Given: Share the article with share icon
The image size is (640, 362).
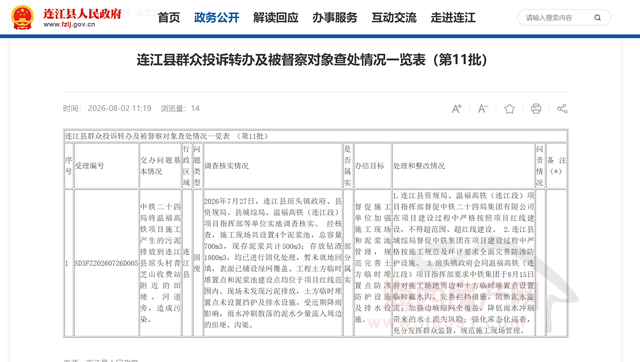Looking at the screenshot, I should 562,109.
